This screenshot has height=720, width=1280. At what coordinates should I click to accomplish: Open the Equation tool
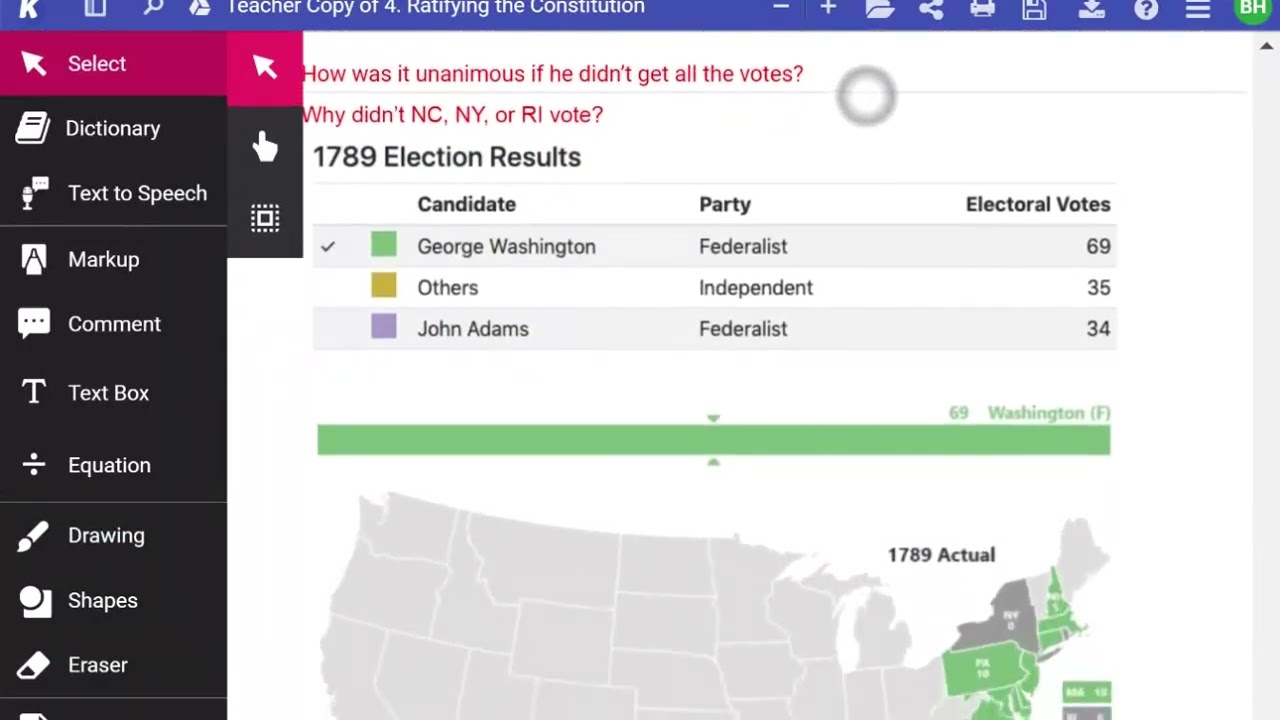point(109,465)
